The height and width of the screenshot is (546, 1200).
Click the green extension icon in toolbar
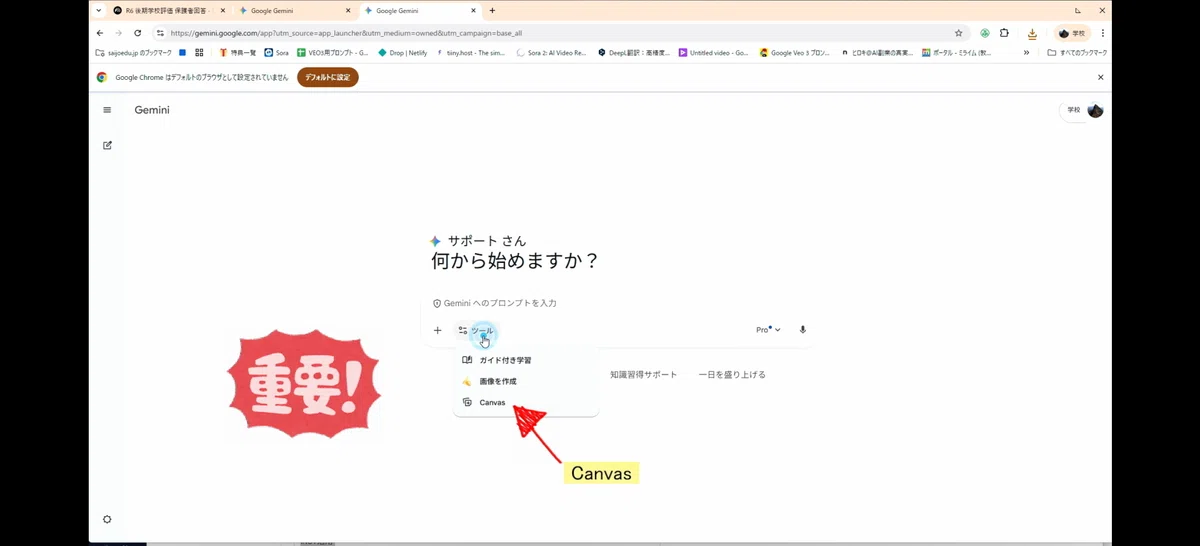point(985,33)
